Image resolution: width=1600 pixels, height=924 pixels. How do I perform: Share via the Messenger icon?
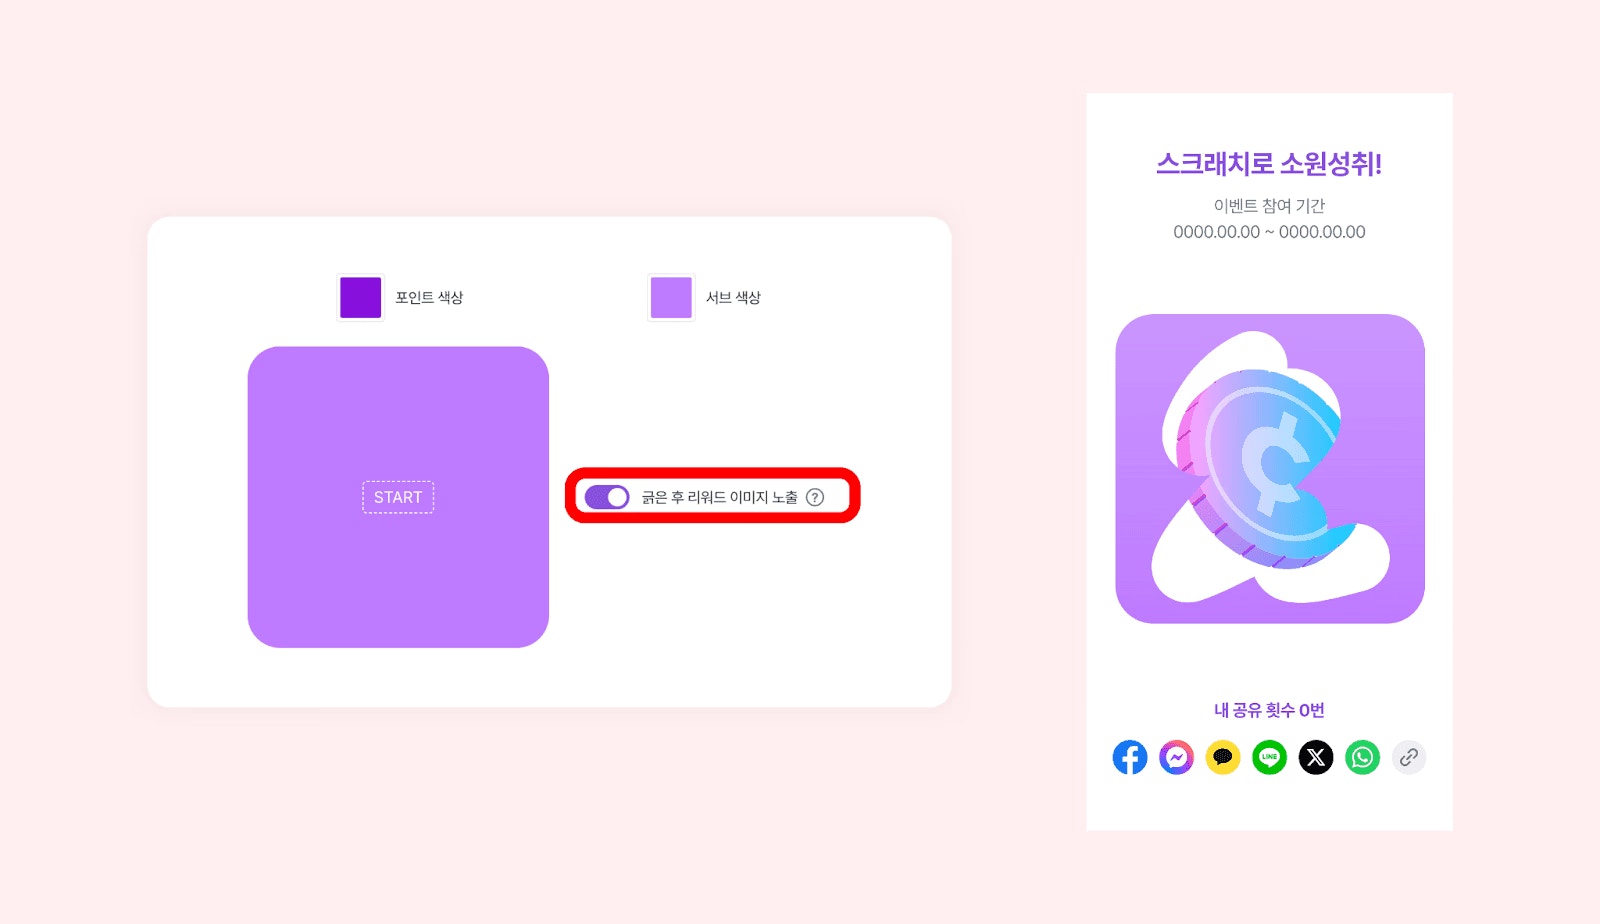click(x=1176, y=757)
